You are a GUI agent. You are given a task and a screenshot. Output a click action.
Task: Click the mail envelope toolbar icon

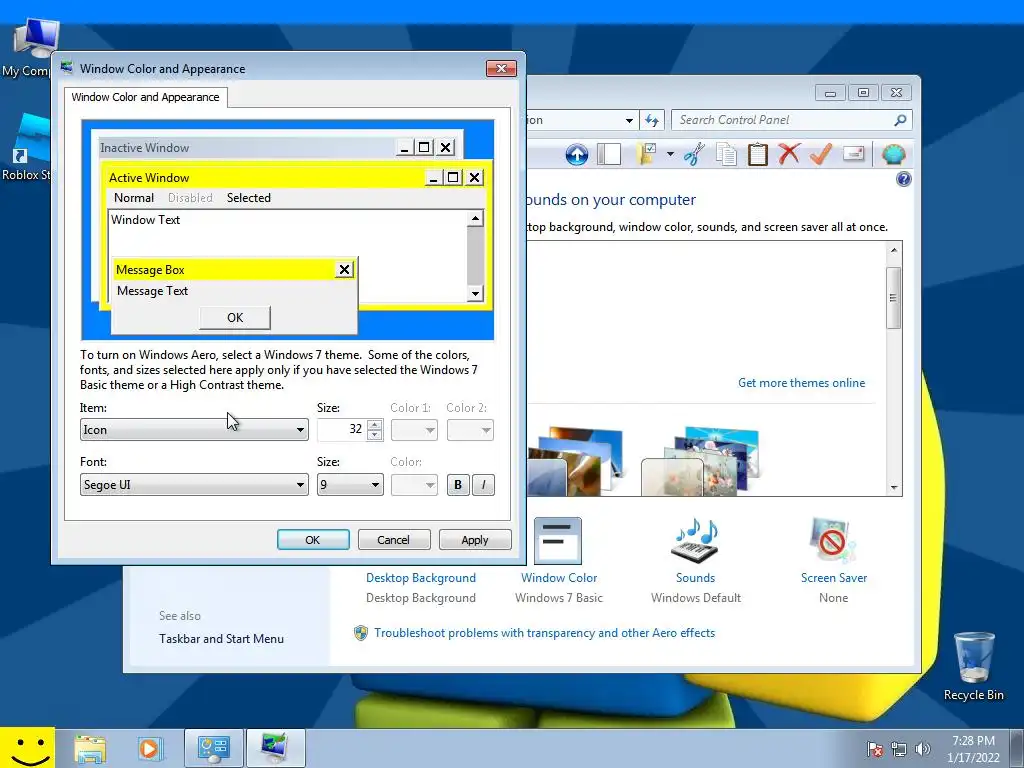[854, 154]
